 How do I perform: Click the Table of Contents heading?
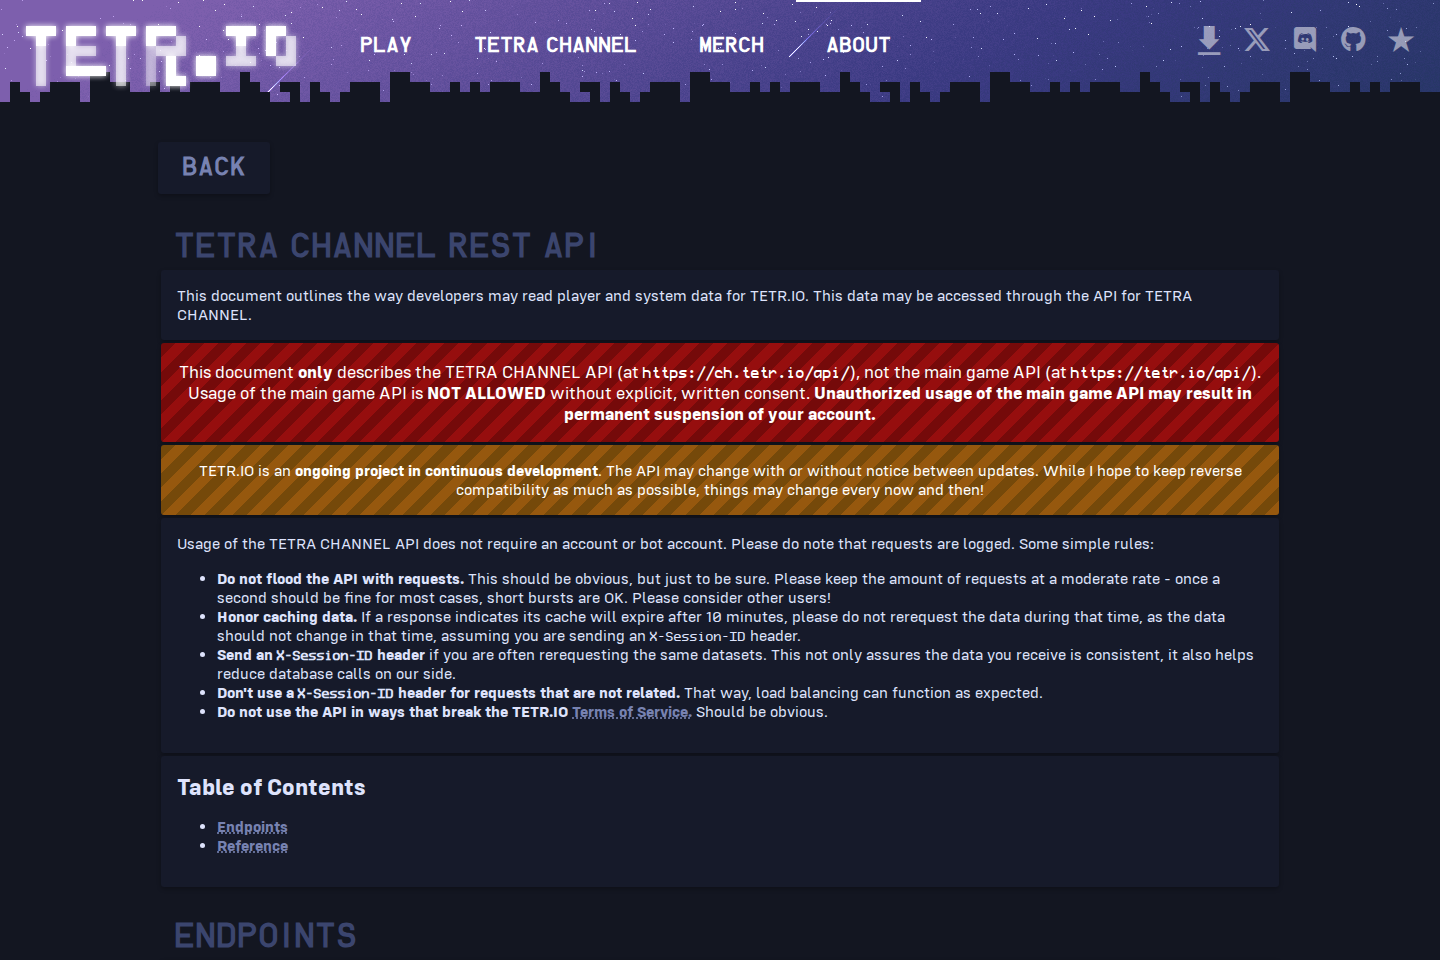271,787
